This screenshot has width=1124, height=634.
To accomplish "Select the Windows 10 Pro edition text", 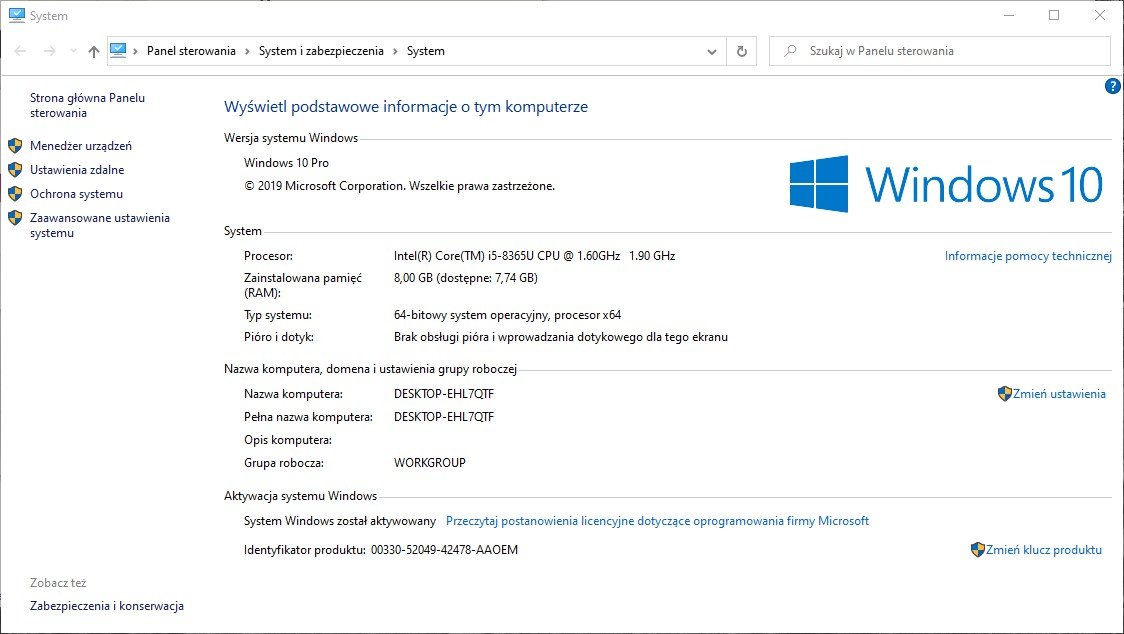I will point(286,163).
